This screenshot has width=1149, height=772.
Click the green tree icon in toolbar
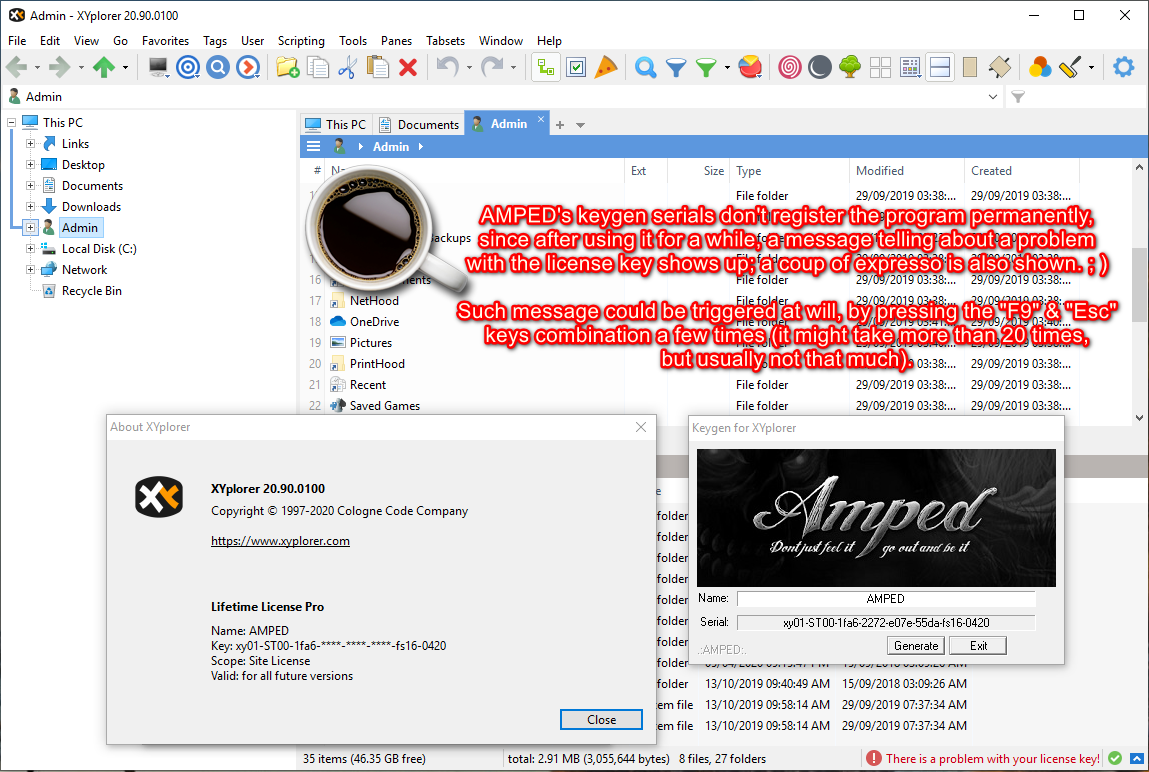click(849, 67)
